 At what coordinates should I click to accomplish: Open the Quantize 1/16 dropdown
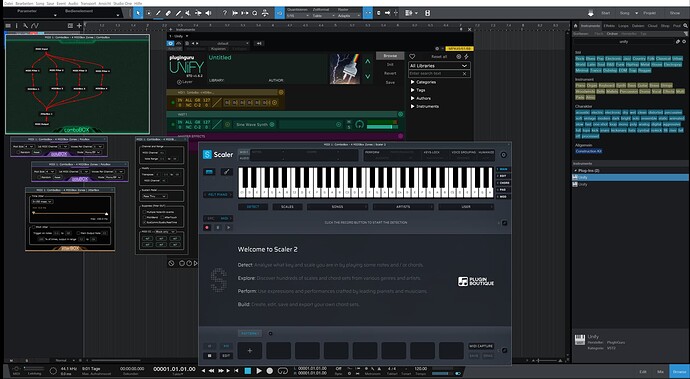297,16
